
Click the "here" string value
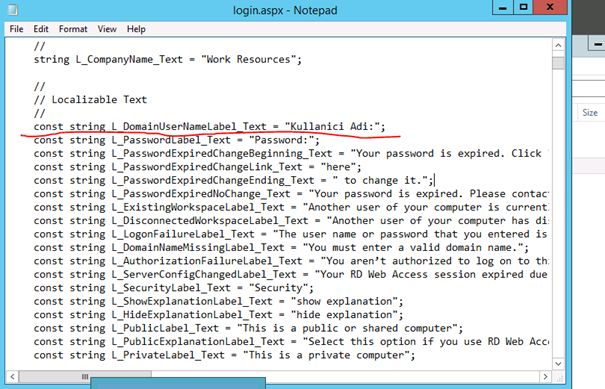[x=338, y=167]
